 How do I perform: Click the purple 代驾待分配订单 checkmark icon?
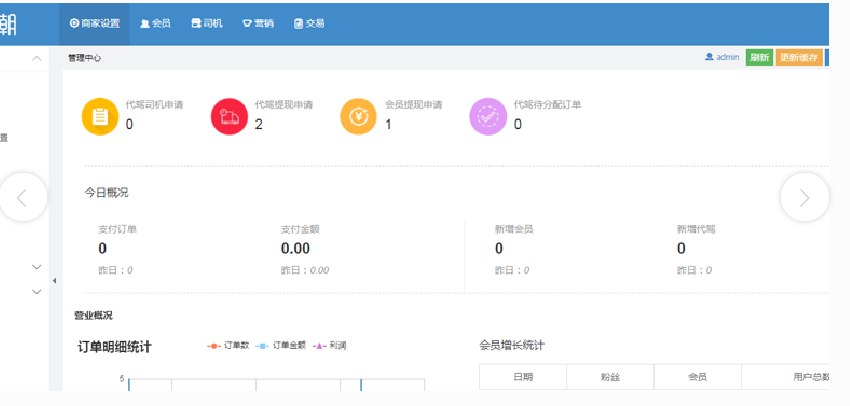(488, 116)
